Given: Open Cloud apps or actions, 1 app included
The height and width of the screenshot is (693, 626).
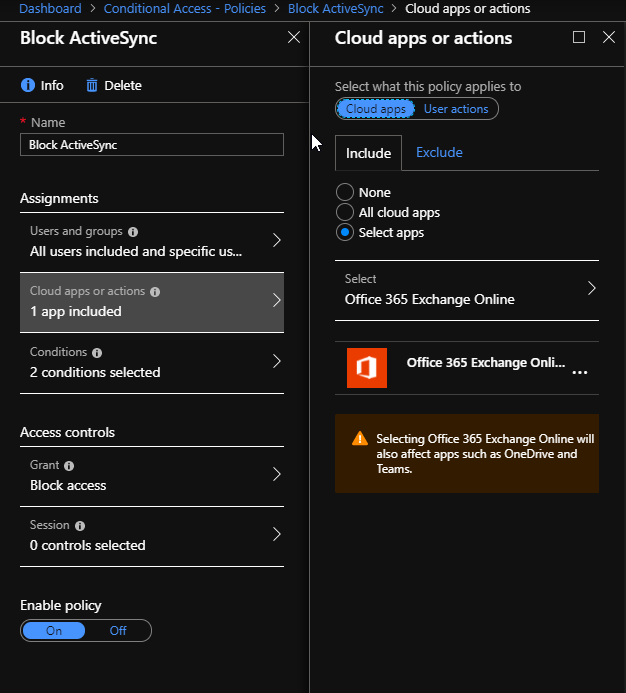Looking at the screenshot, I should 152,302.
